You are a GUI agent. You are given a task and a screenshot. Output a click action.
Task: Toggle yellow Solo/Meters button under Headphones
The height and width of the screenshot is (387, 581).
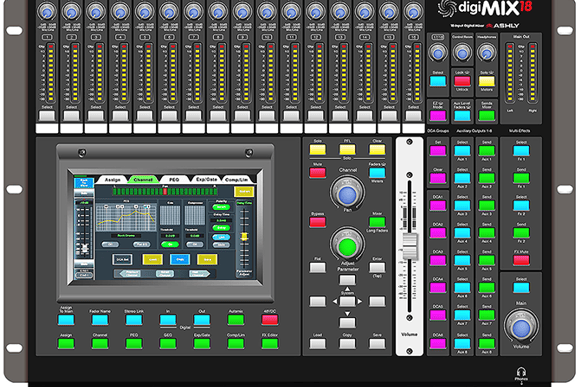tap(487, 81)
